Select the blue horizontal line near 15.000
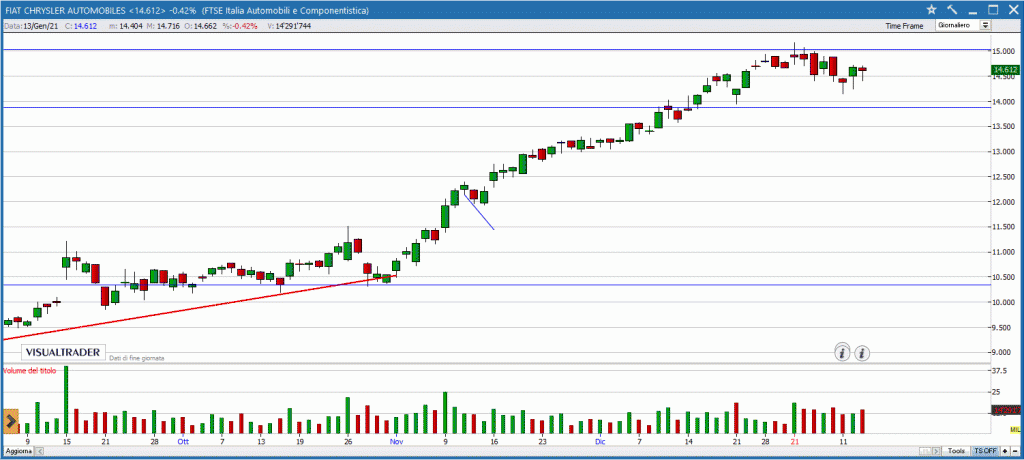Viewport: 1024px width, 460px height. click(496, 50)
